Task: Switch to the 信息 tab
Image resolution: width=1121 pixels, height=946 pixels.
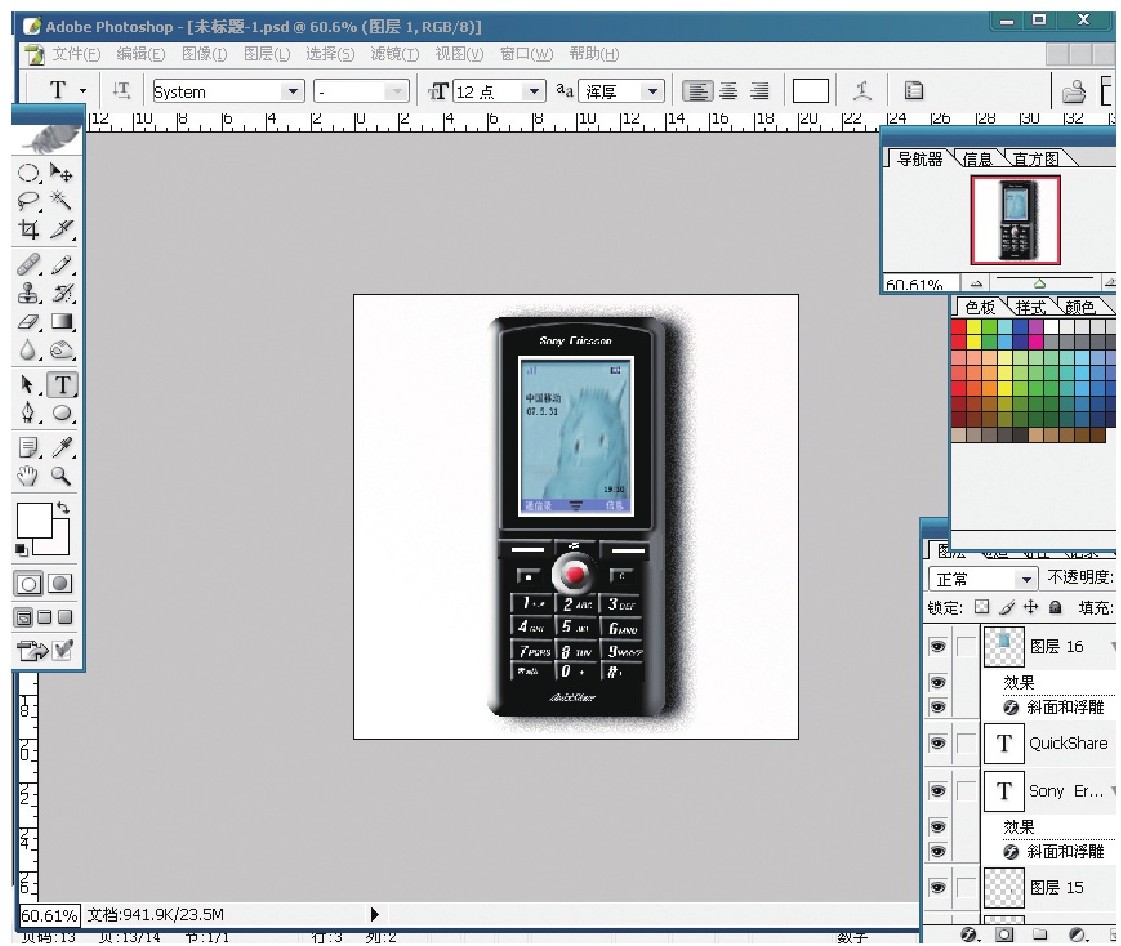Action: [x=977, y=159]
